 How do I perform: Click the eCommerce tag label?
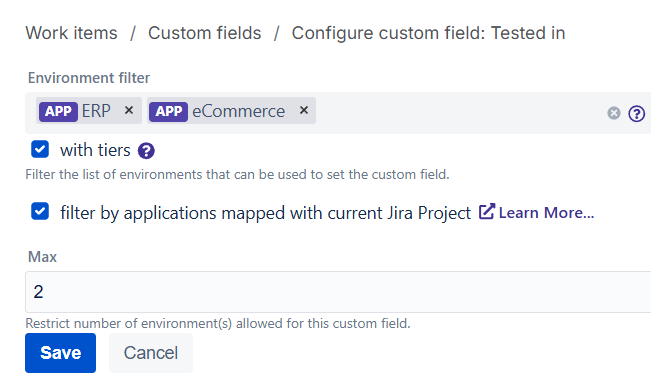pyautogui.click(x=238, y=111)
